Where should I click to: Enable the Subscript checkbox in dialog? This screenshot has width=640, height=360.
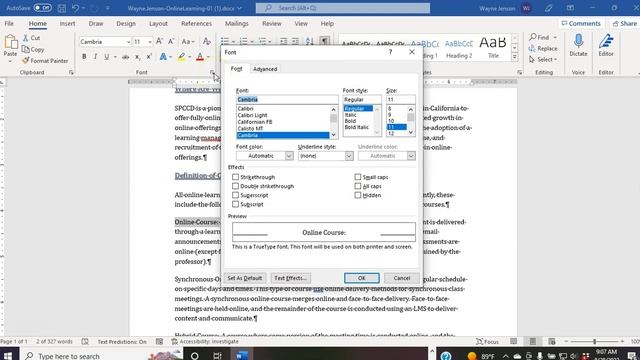(236, 204)
